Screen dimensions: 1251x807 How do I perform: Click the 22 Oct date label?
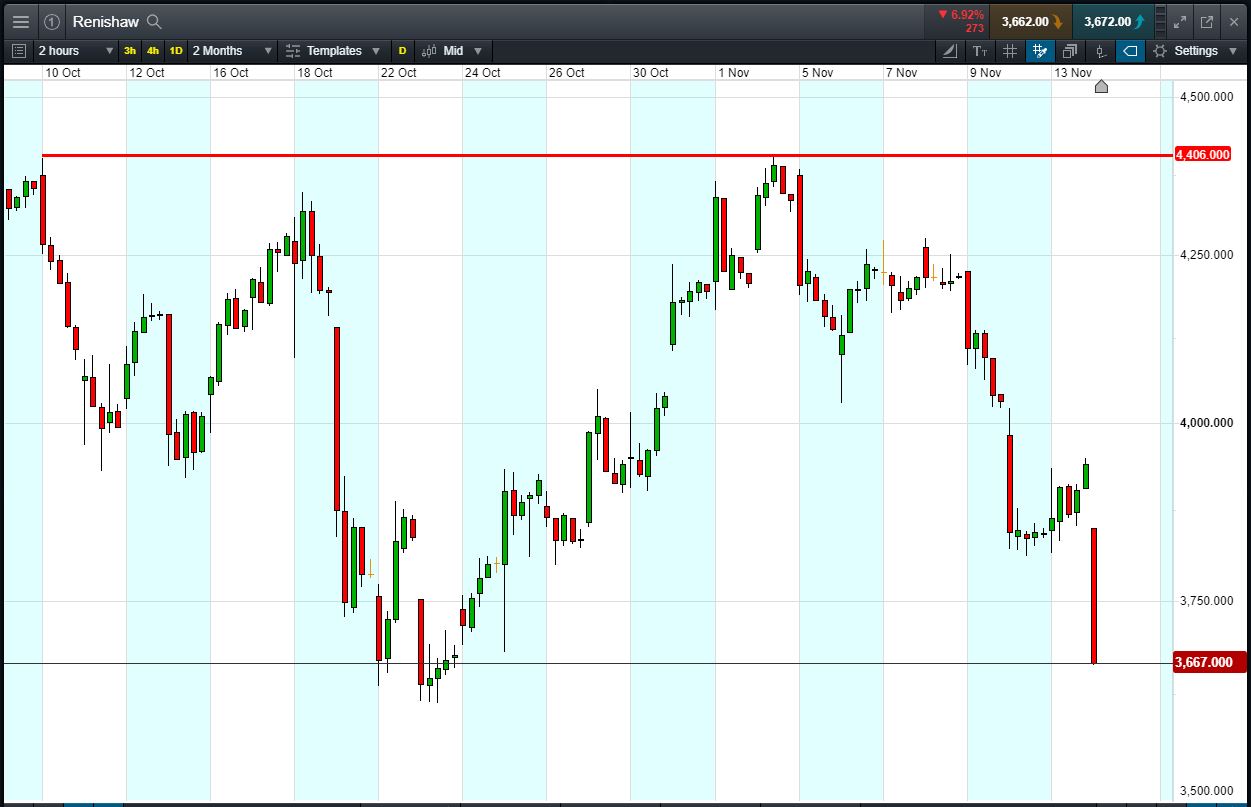(x=398, y=73)
